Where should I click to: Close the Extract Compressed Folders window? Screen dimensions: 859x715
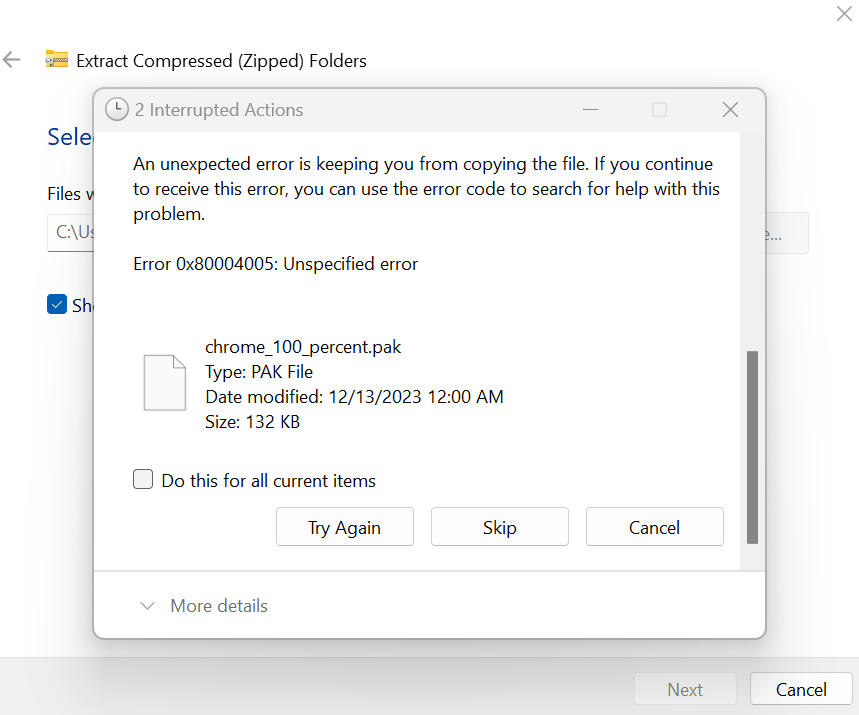click(844, 13)
